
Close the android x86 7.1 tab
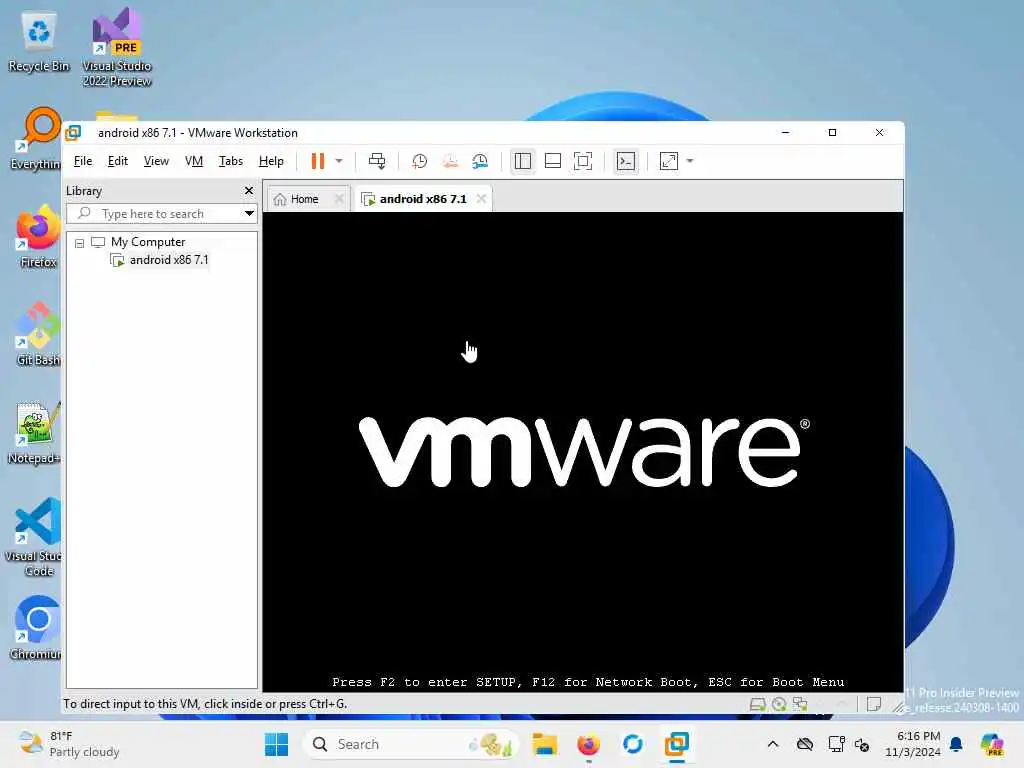(x=481, y=199)
